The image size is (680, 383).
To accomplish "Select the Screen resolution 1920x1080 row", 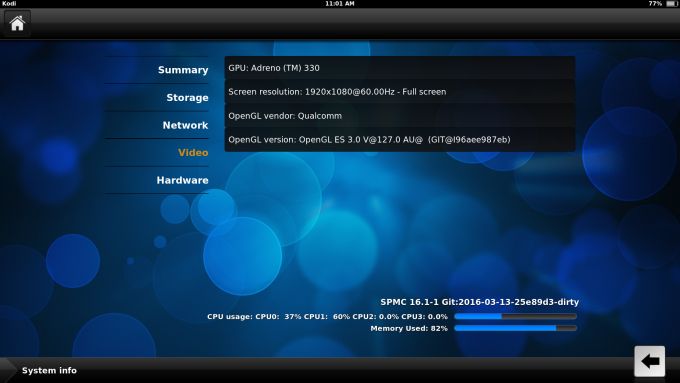I will coord(400,92).
